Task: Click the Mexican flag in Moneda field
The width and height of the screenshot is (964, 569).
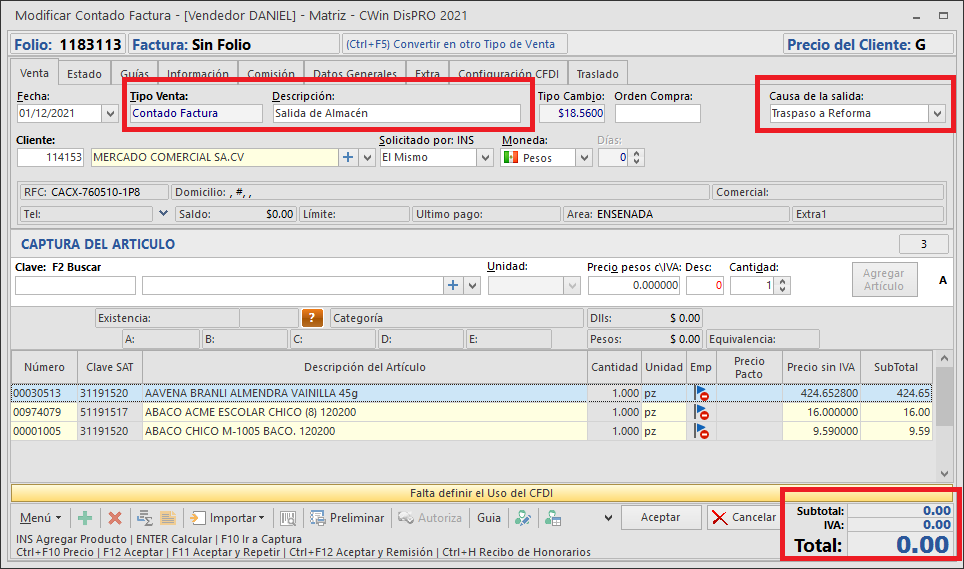Action: tap(510, 157)
